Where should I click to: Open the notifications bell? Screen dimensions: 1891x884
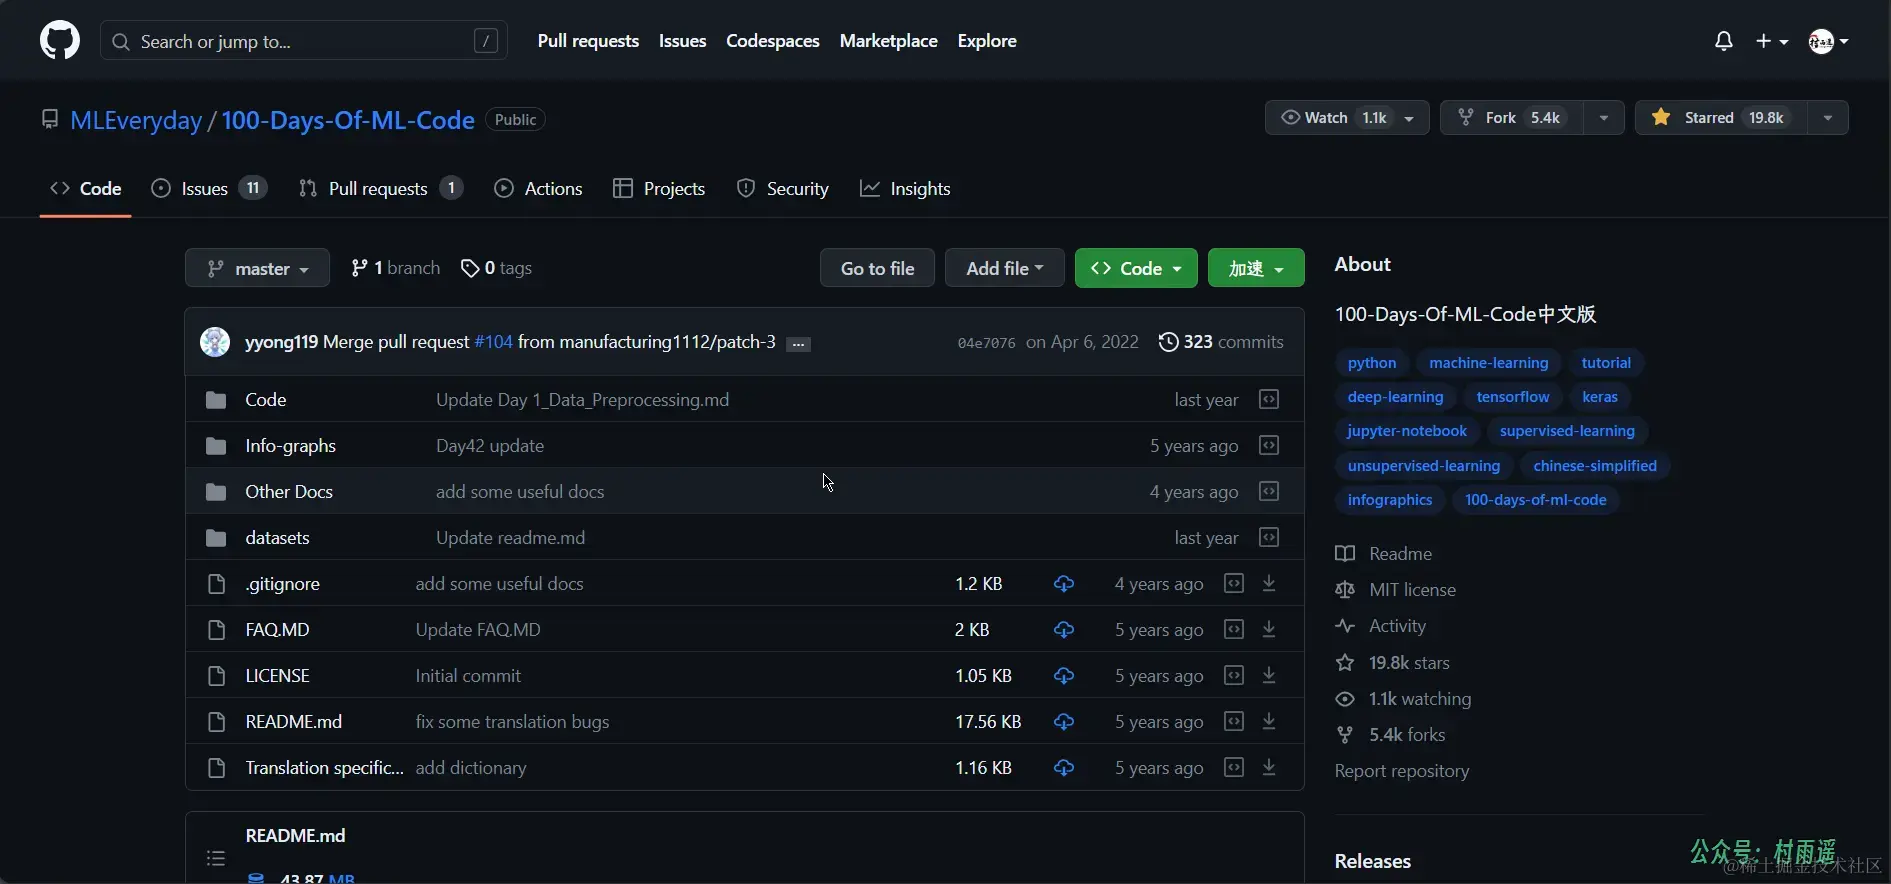point(1723,41)
